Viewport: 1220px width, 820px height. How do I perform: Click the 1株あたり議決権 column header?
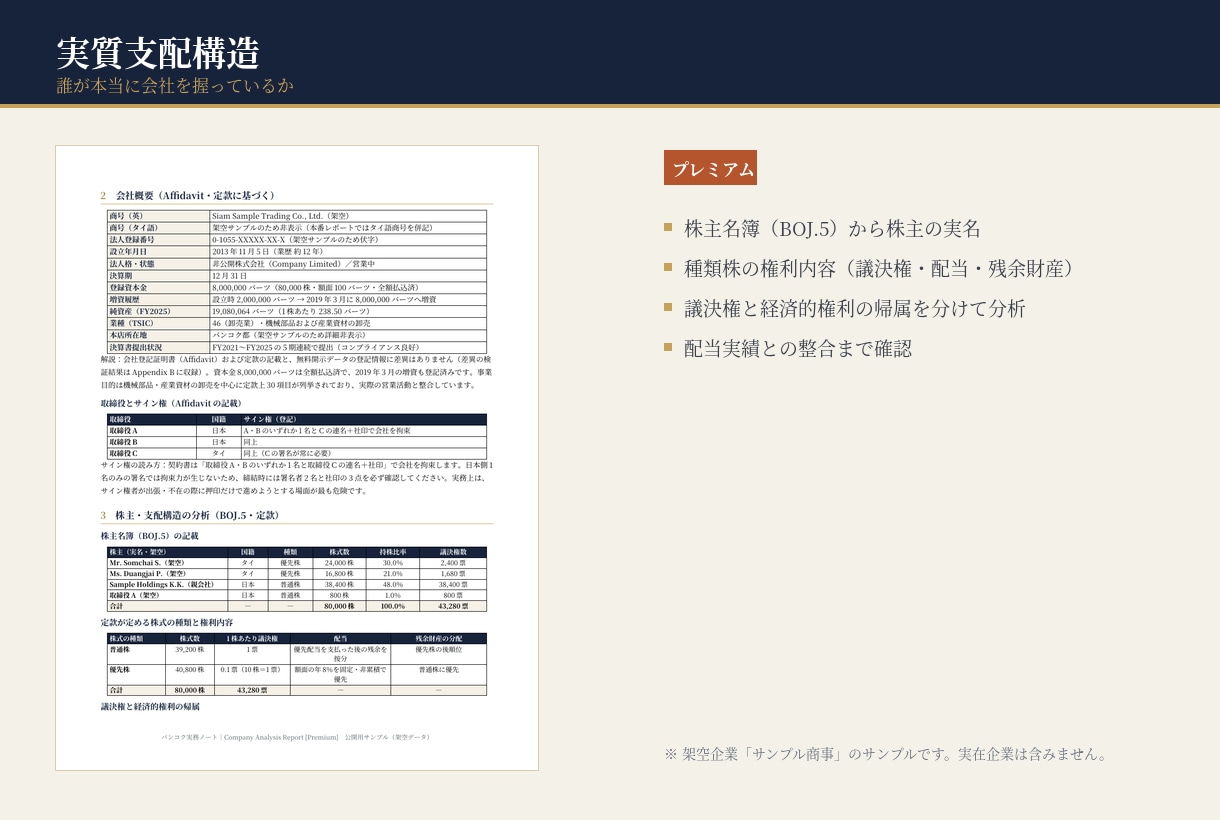(252, 638)
